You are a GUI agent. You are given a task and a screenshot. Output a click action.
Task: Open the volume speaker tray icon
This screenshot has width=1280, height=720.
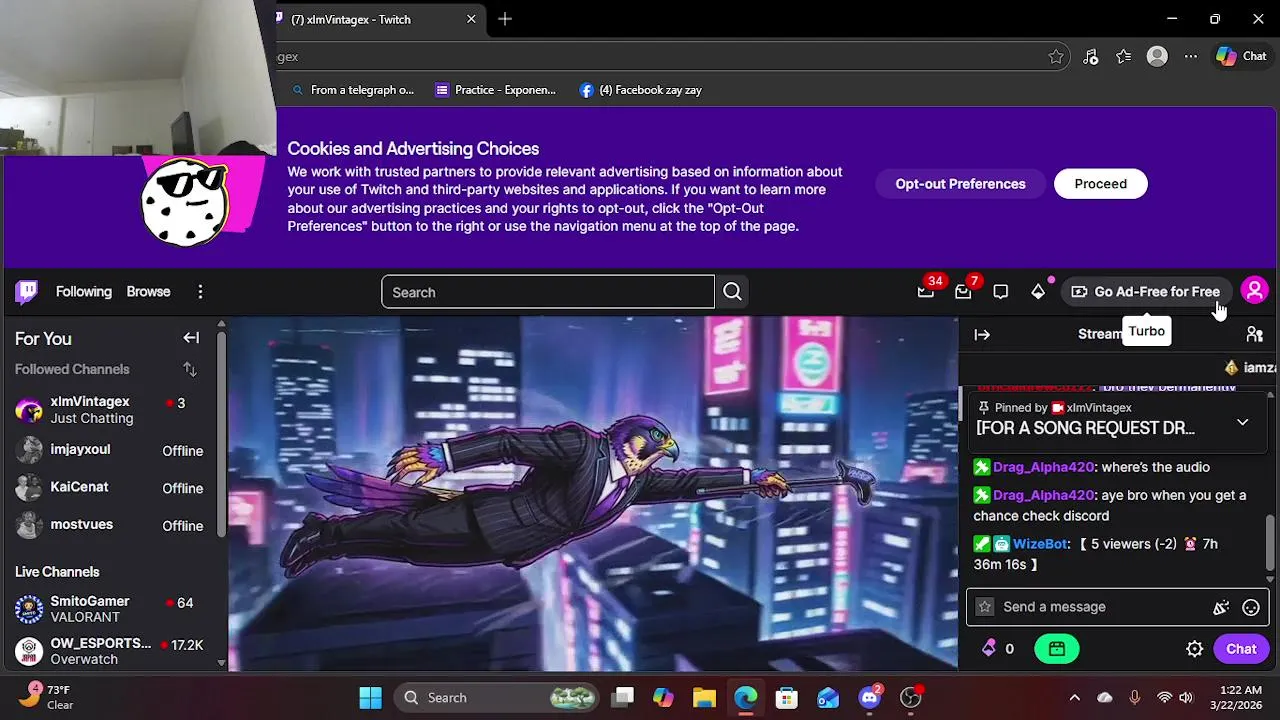(1186, 698)
